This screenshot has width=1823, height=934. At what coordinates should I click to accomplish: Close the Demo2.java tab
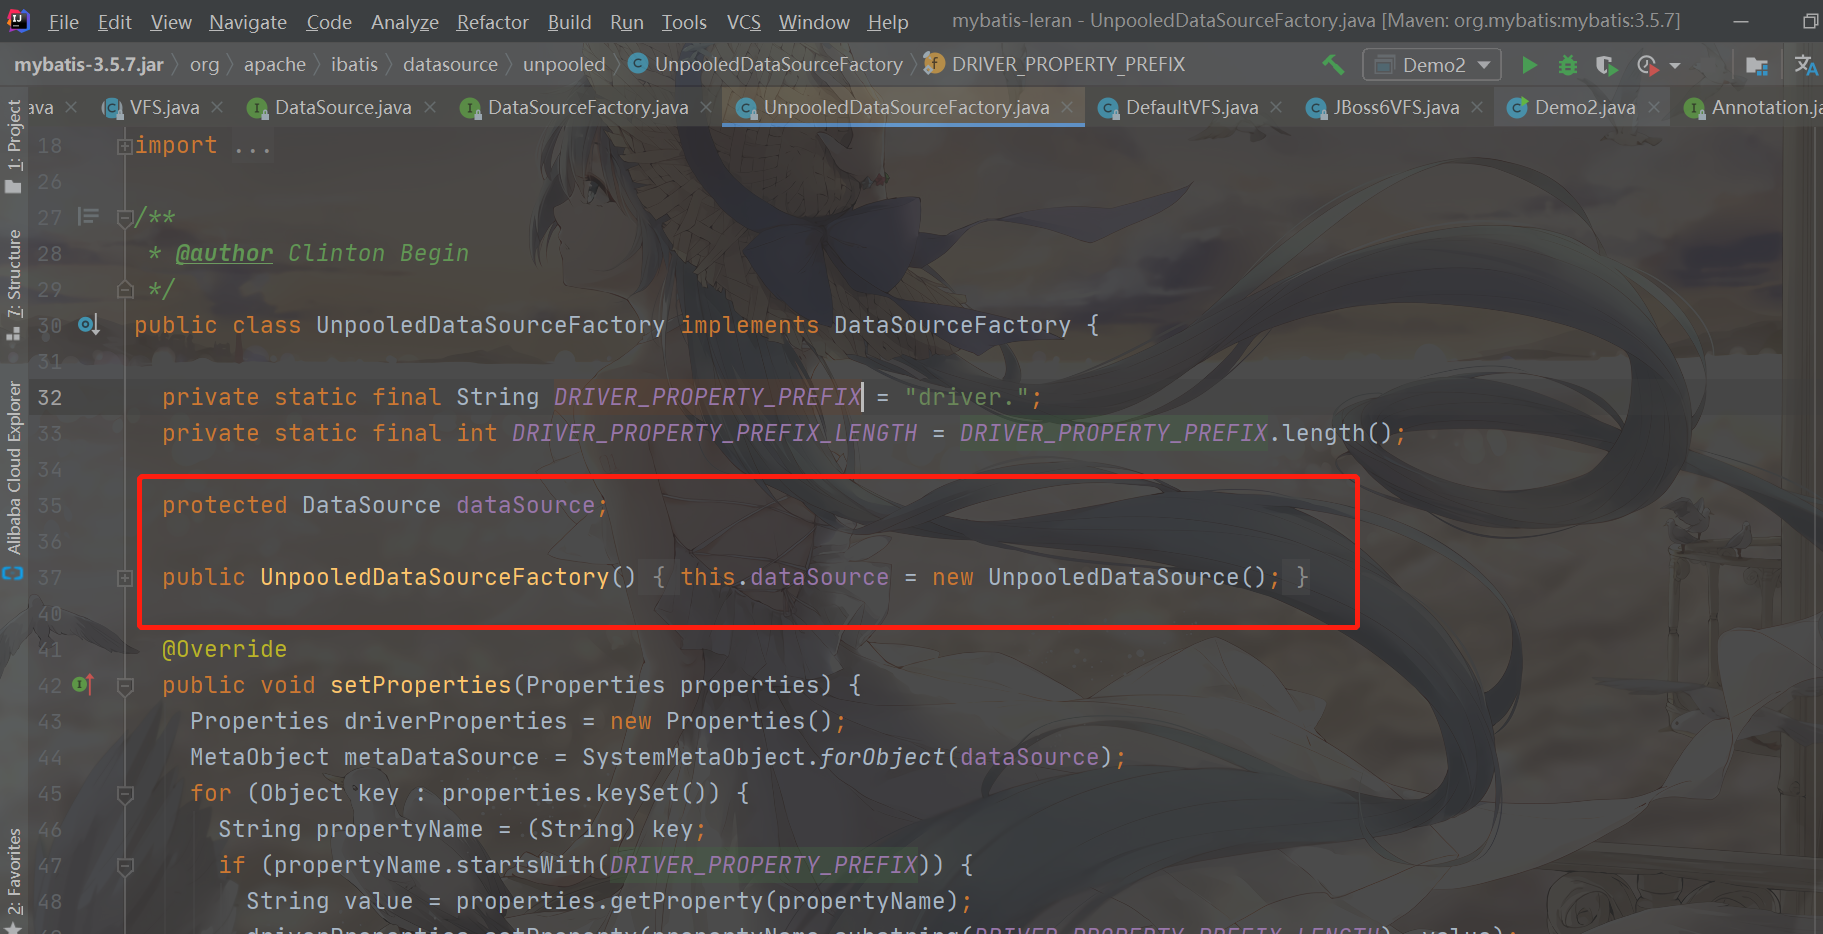[x=1654, y=107]
